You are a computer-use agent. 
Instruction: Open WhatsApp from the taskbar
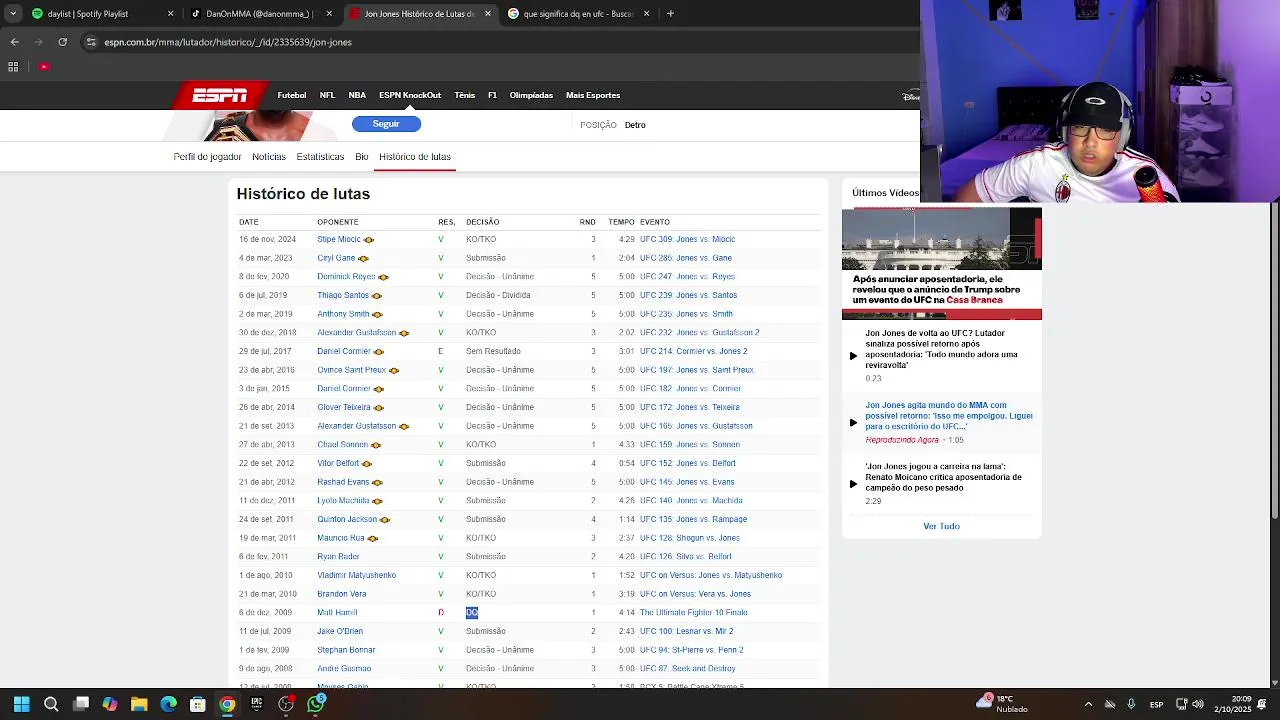(316, 704)
